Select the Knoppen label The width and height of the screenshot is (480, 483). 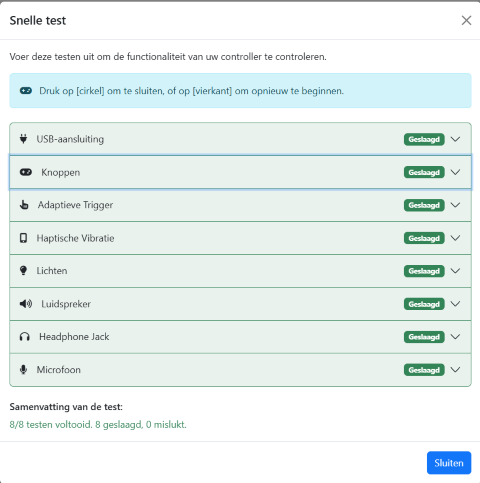point(61,172)
